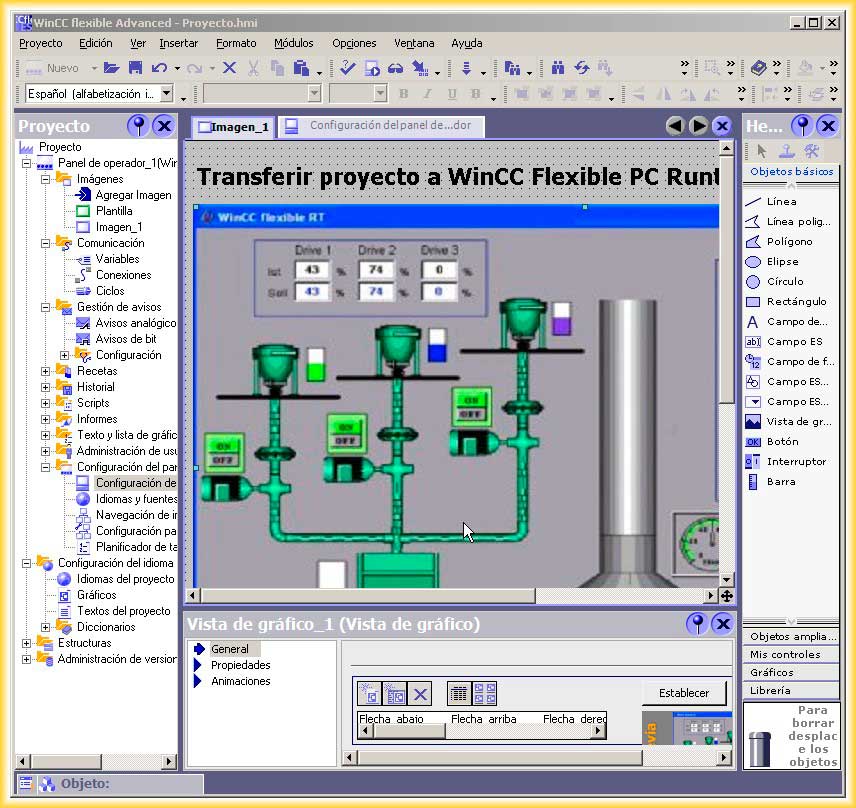Add an Interruptor switch object
Image resolution: width=856 pixels, height=808 pixels.
[795, 461]
